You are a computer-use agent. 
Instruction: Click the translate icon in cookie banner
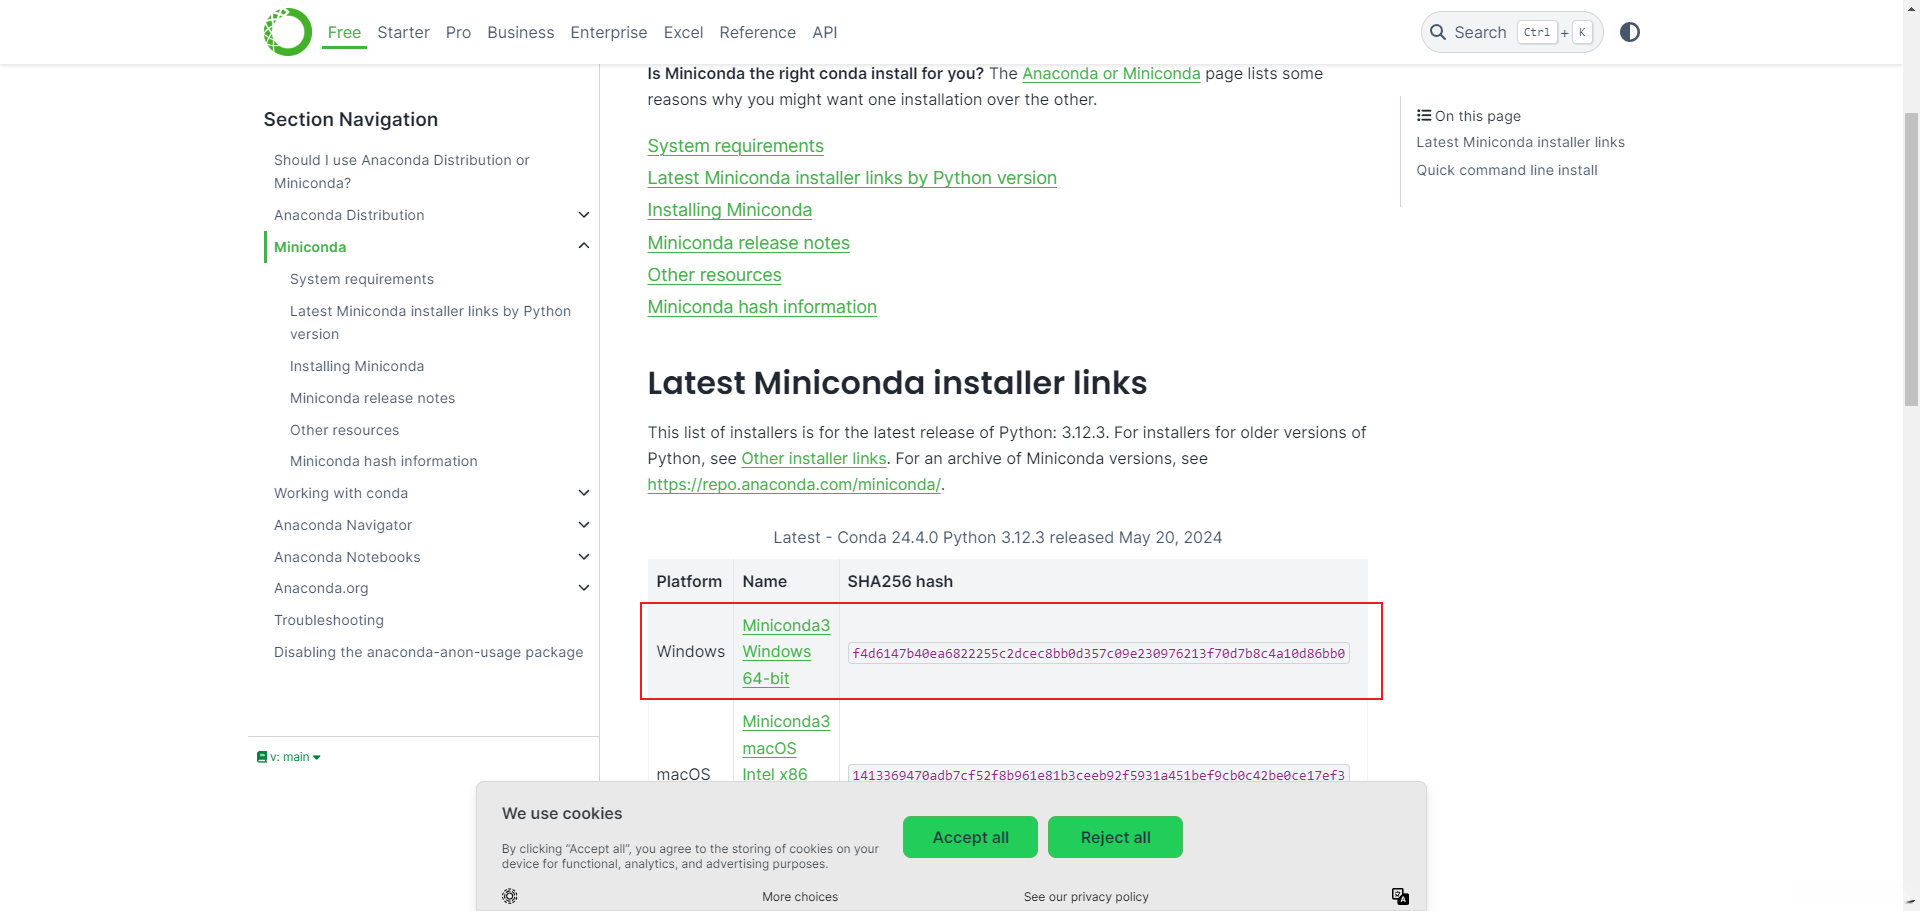1400,896
